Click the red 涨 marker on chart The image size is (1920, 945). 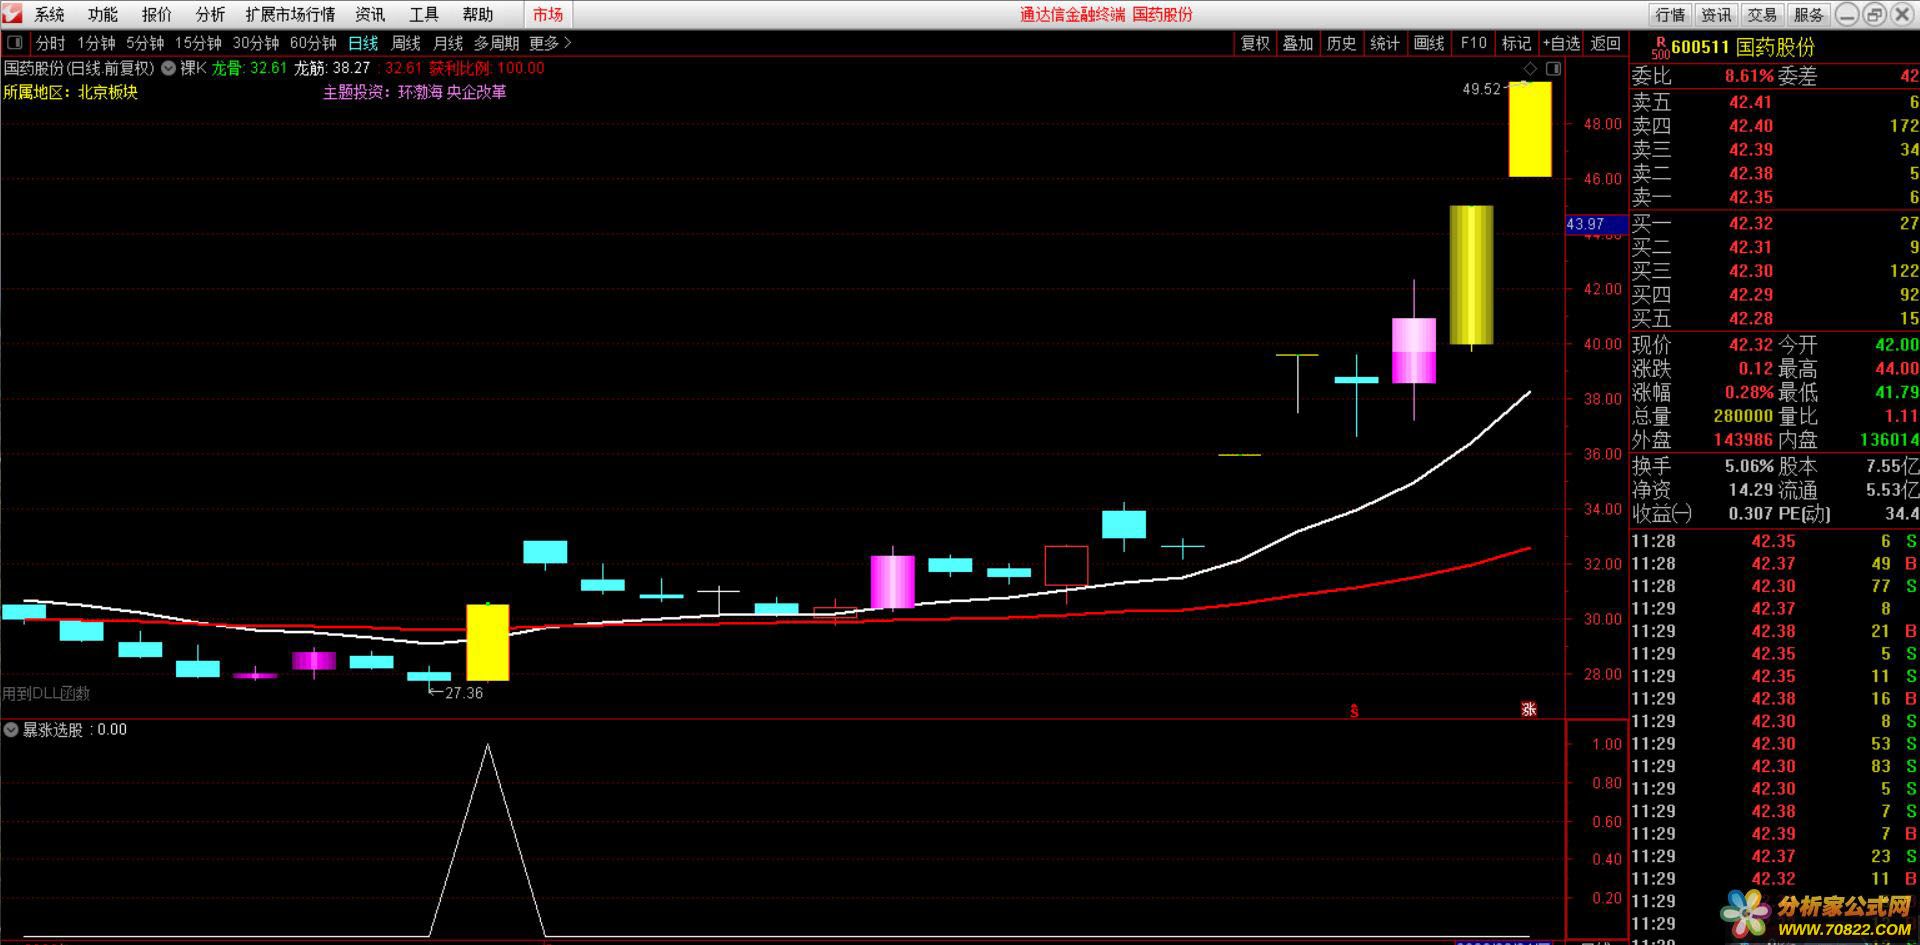tap(1528, 709)
